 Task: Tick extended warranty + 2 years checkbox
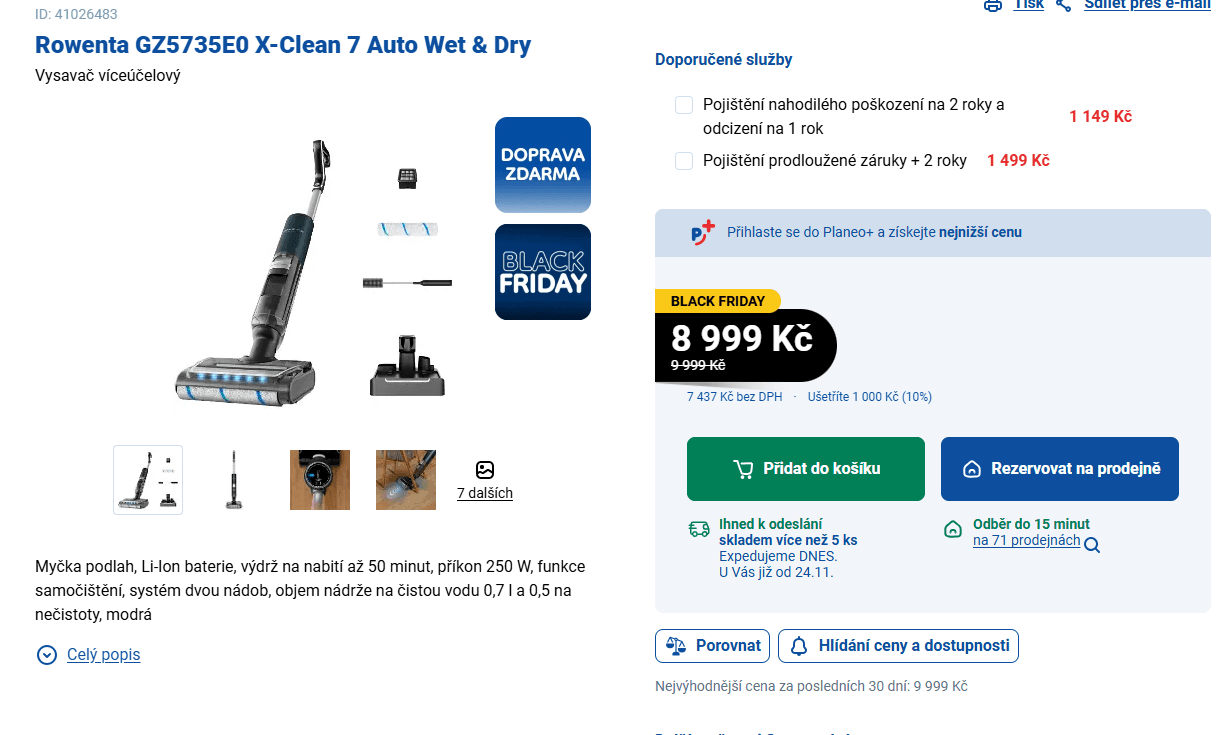tap(684, 161)
